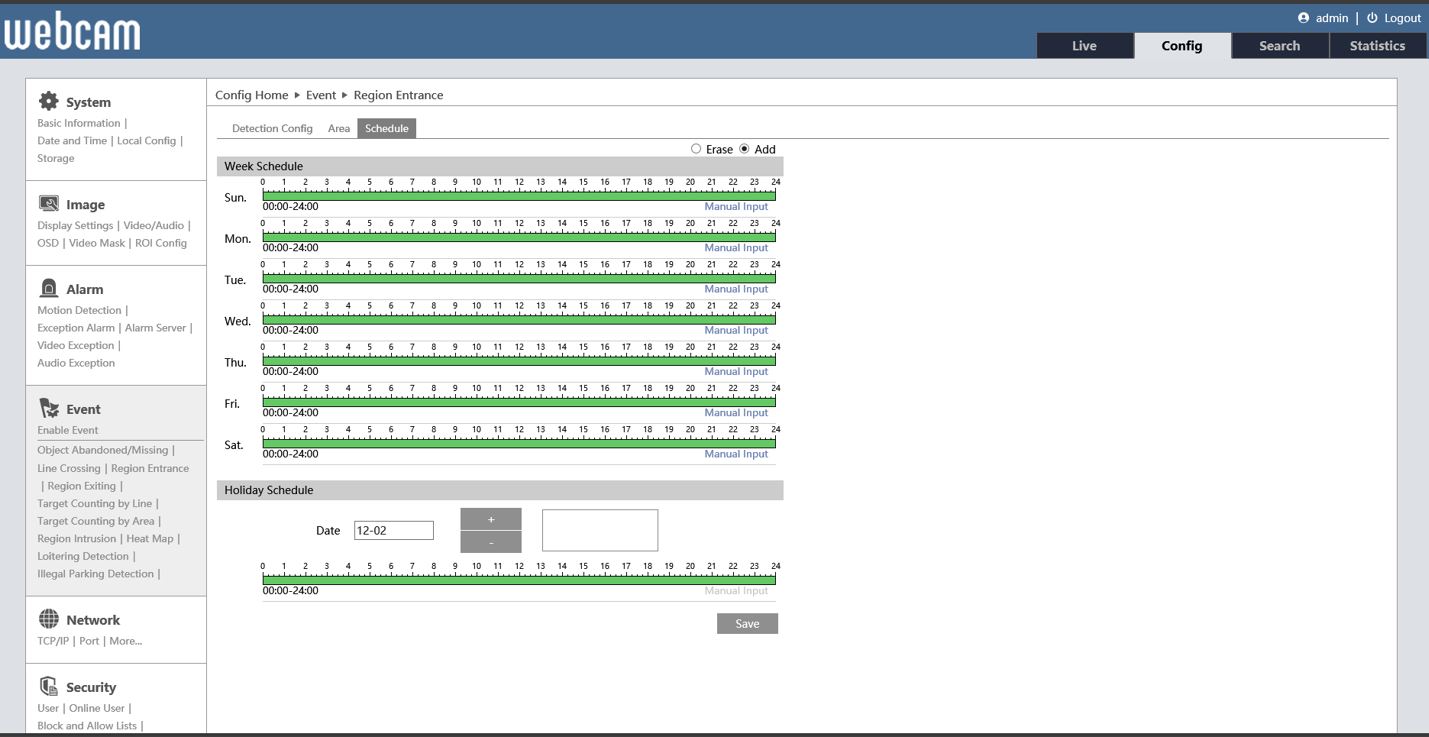This screenshot has width=1429, height=737.
Task: Open the Live tab
Action: (x=1084, y=46)
